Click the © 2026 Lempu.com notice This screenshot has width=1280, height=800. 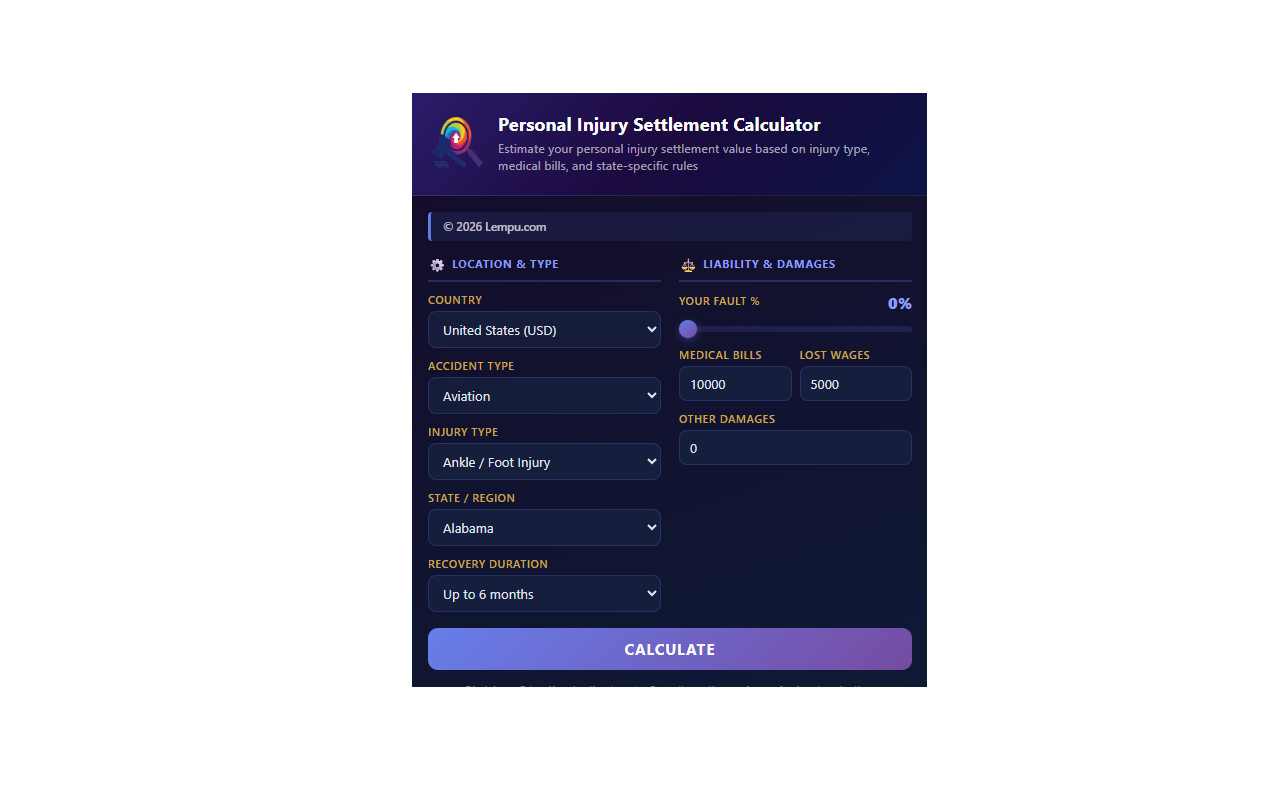pyautogui.click(x=495, y=227)
